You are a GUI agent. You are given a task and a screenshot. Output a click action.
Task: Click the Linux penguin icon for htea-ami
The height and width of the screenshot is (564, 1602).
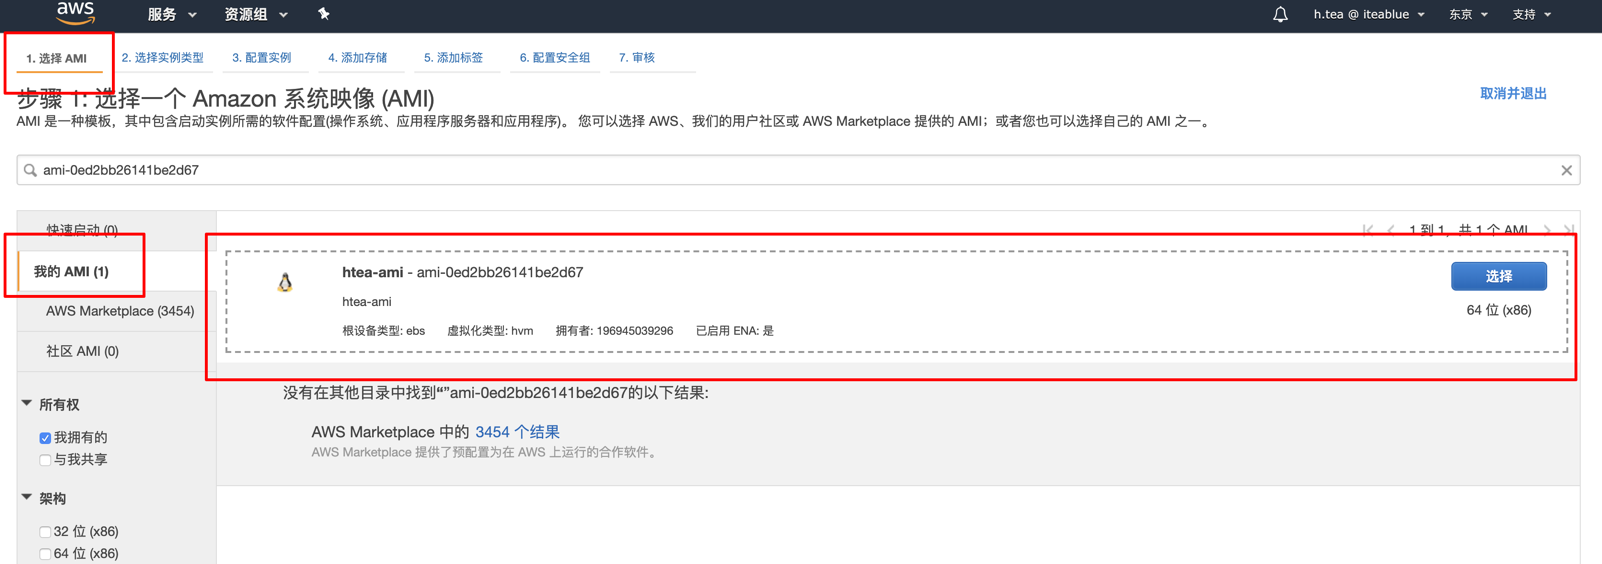[x=285, y=283]
